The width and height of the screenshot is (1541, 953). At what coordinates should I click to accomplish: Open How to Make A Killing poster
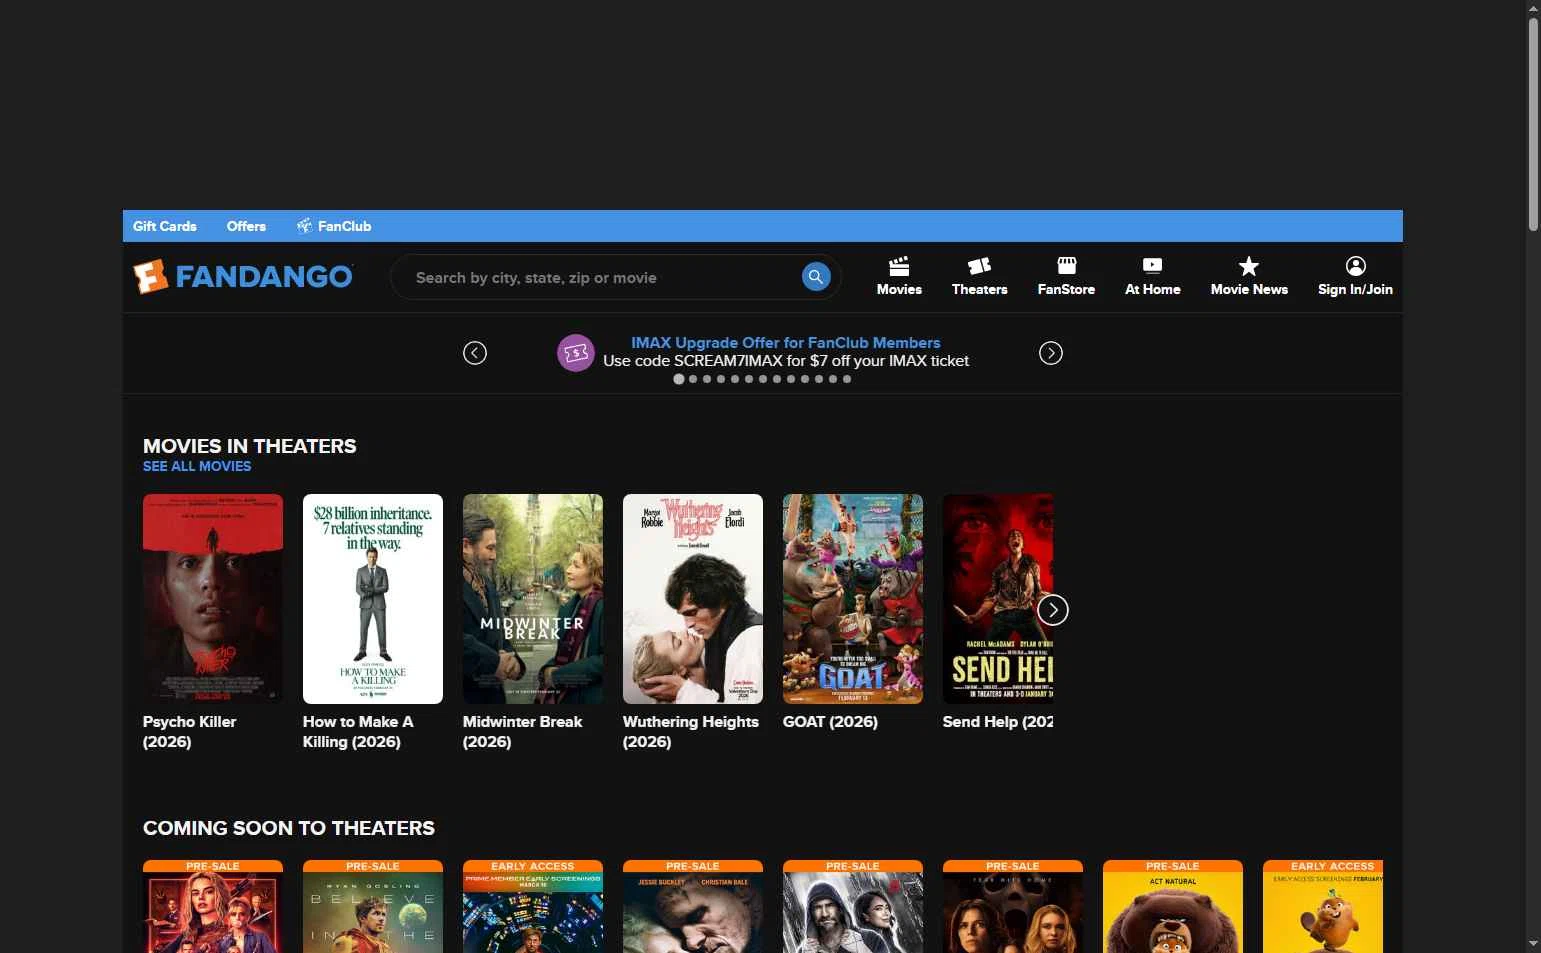[x=373, y=599]
